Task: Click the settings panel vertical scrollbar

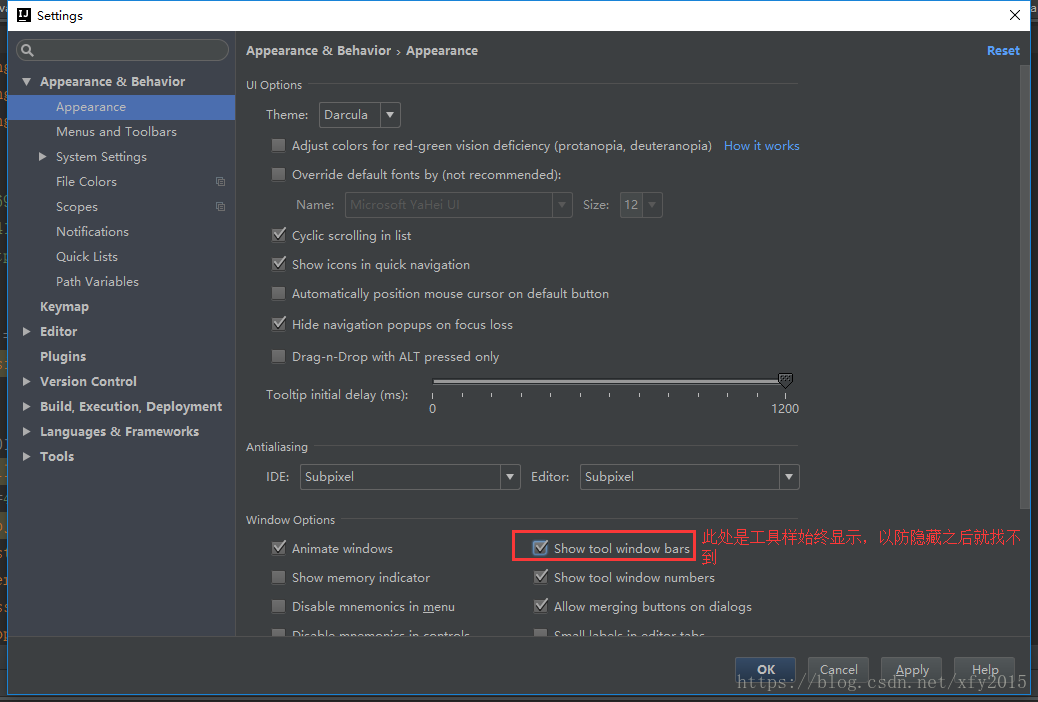Action: [x=1025, y=286]
